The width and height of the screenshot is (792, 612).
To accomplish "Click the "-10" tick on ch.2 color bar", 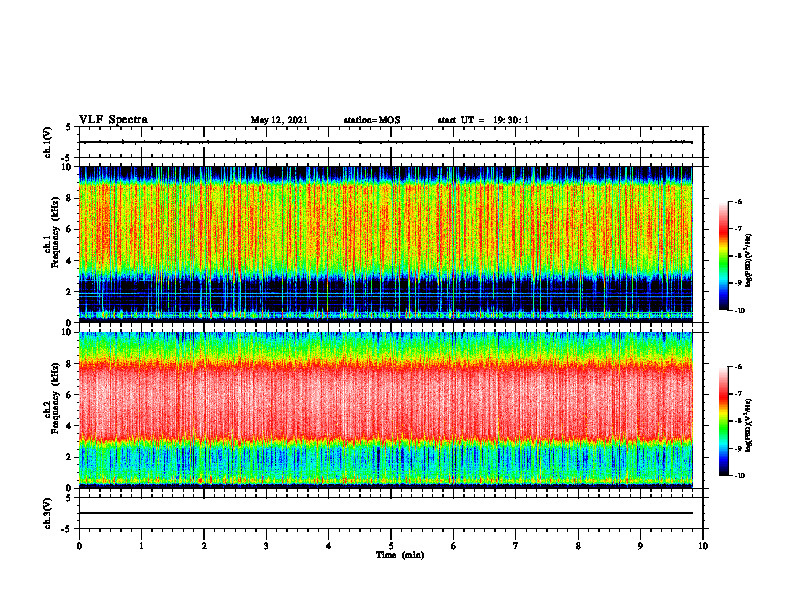I will click(739, 476).
